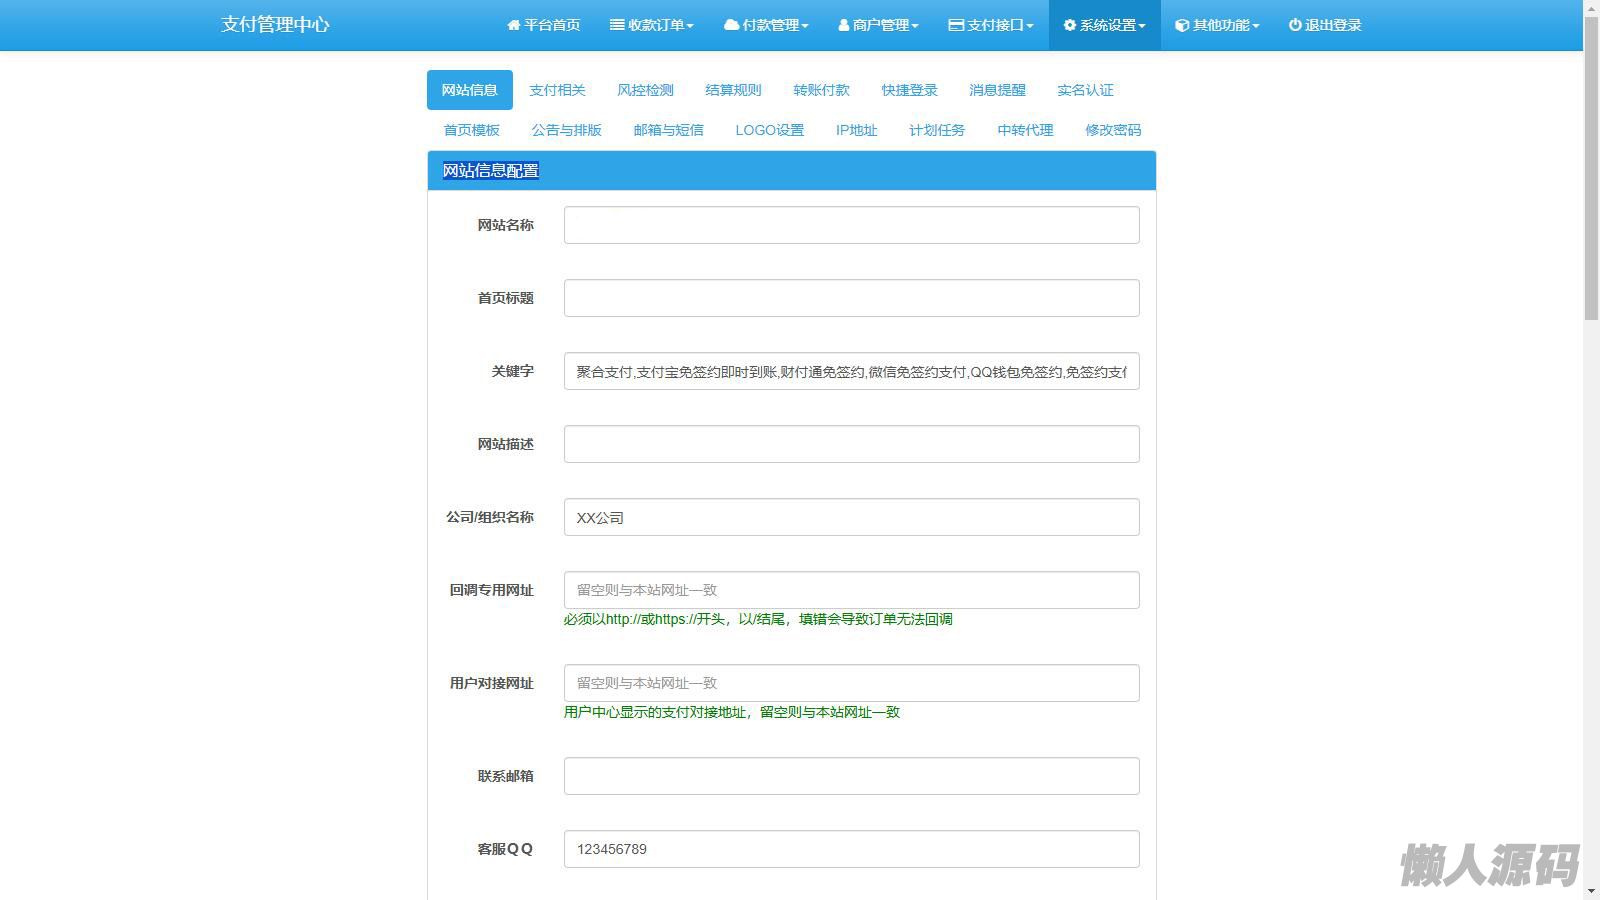The height and width of the screenshot is (900, 1600).
Task: Expand the 收款订单 dropdown caret
Action: point(690,26)
